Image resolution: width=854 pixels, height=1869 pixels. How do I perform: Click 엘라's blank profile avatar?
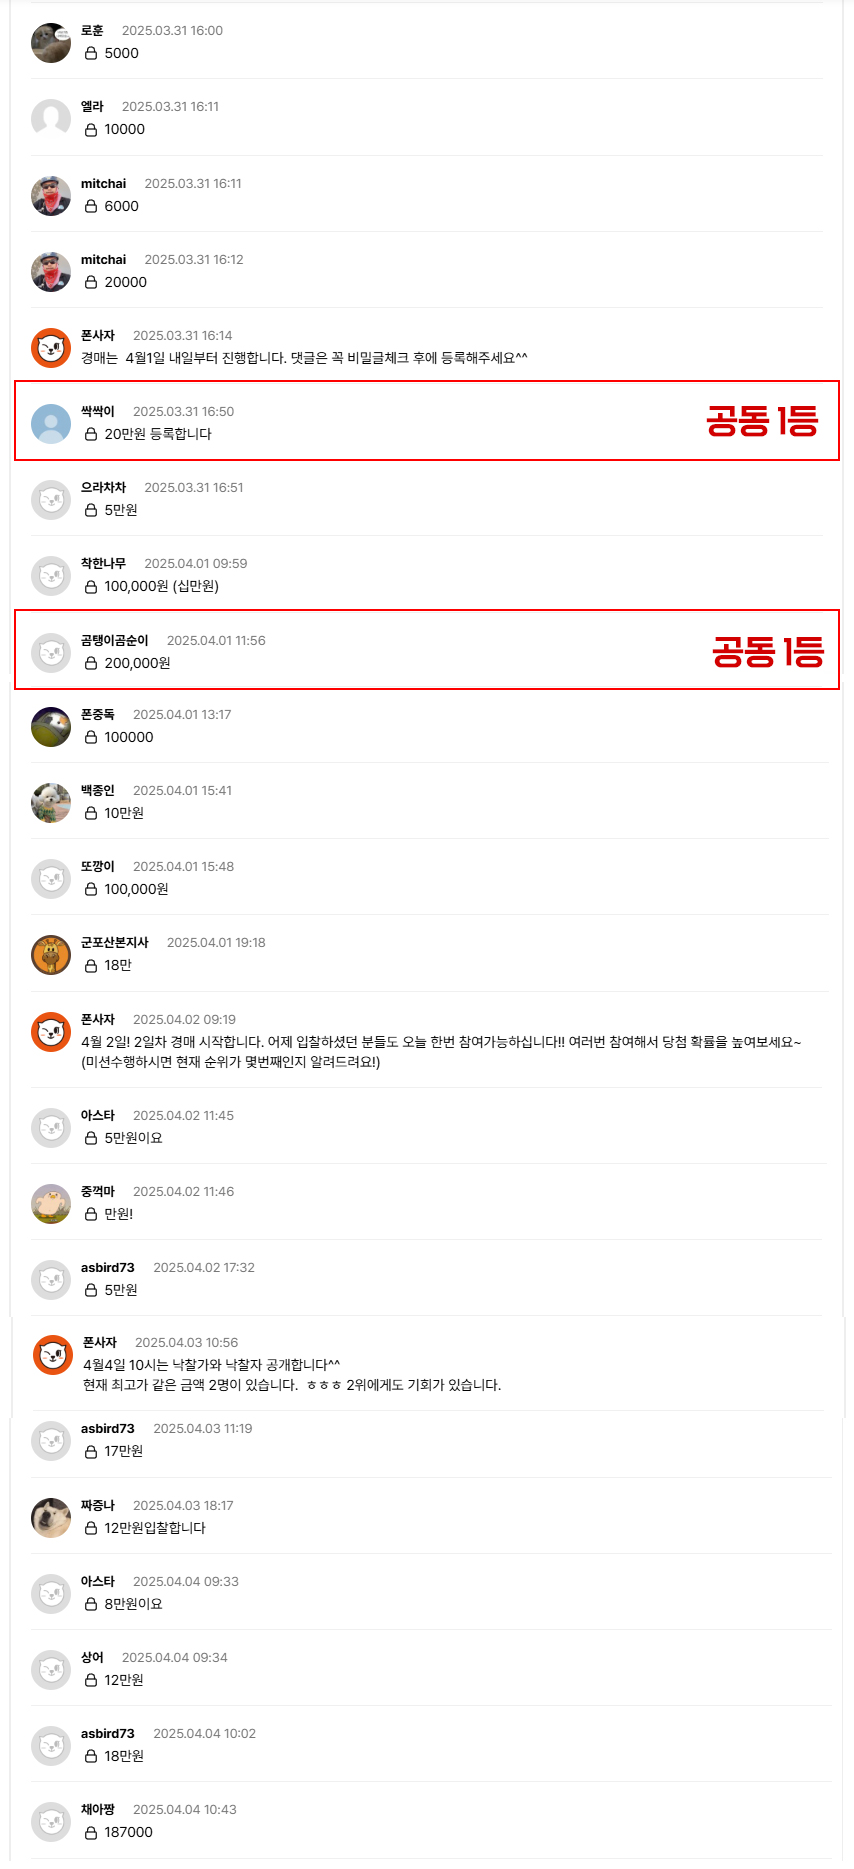[x=51, y=119]
